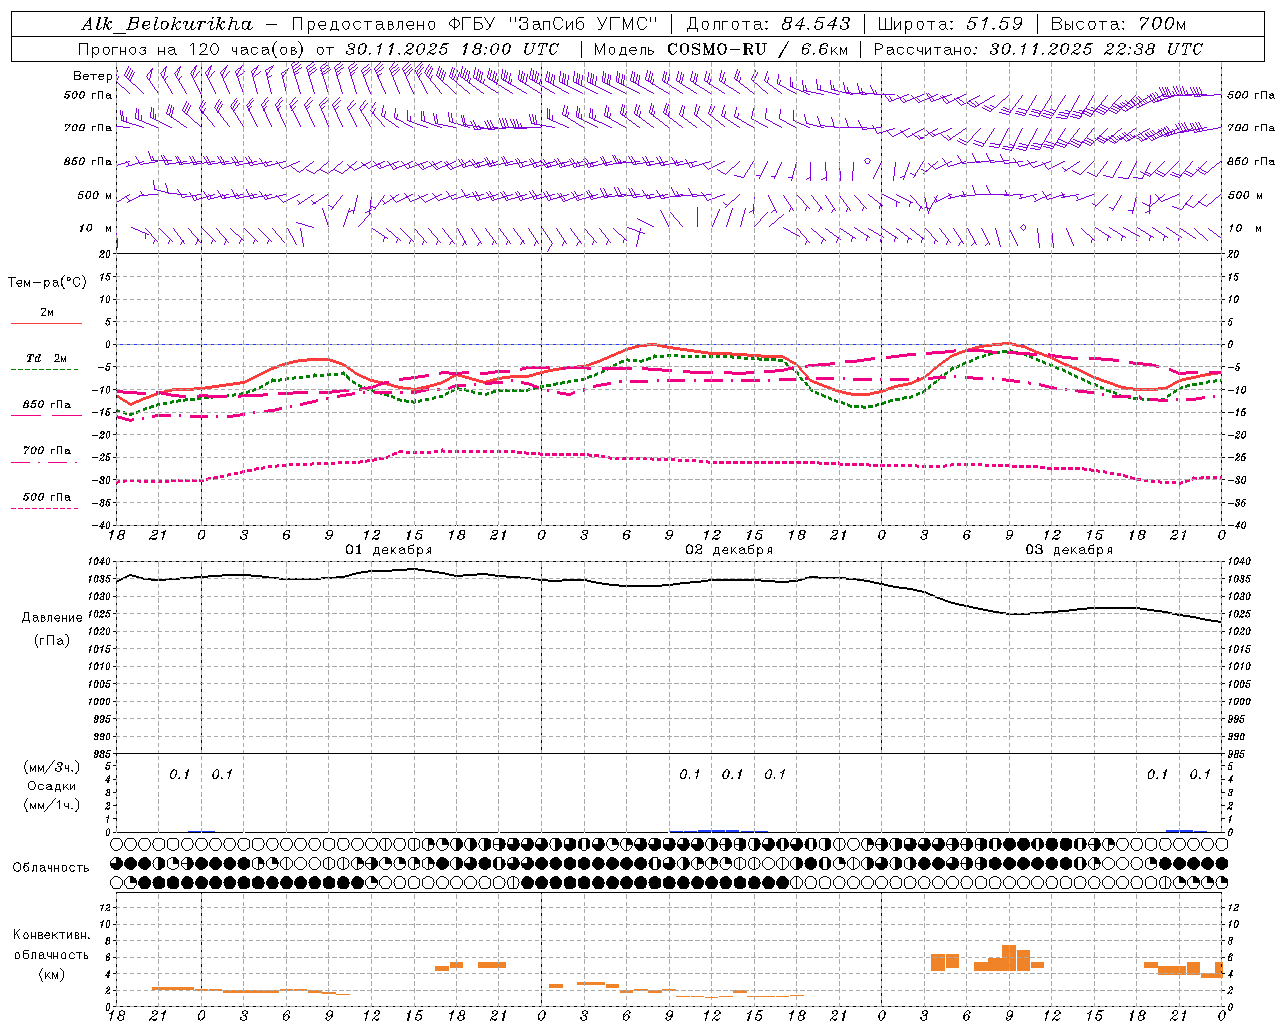Click the 'Осадки' precipitation label
The height and width of the screenshot is (1024, 1280).
[52, 786]
